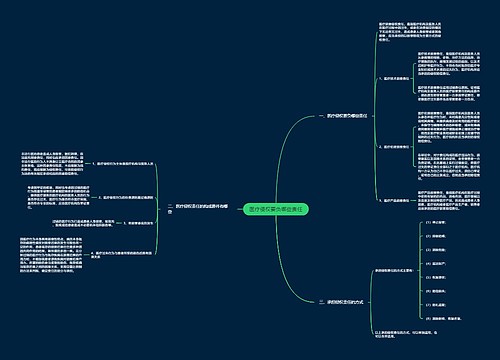Image resolution: width=500 pixels, height=360 pixels.
Task: Select the closing note below the (1)-(8) list
Action: pyautogui.click(x=406, y=334)
